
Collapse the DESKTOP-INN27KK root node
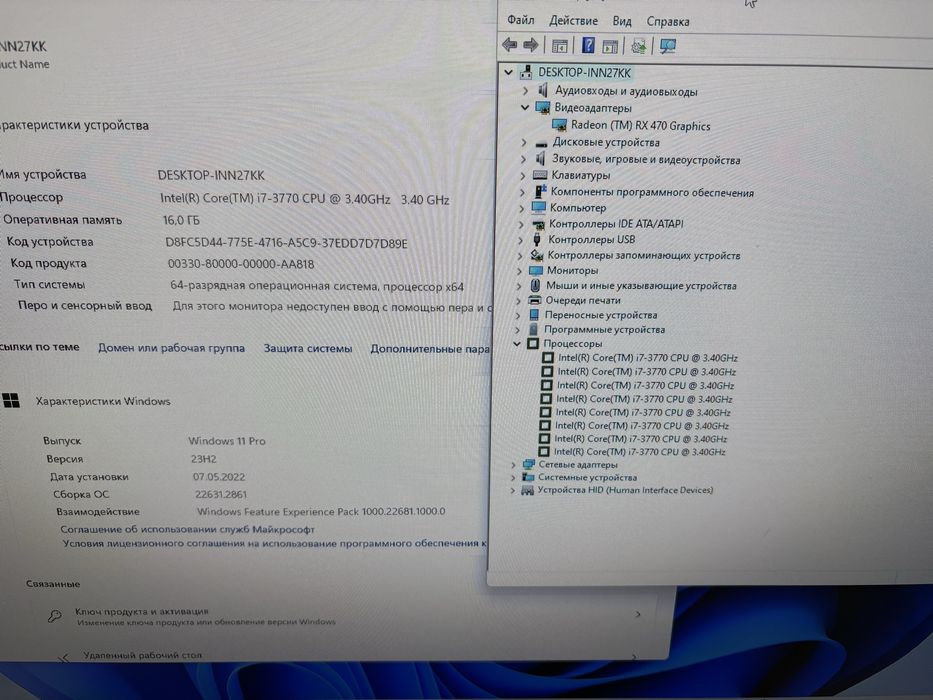[508, 73]
